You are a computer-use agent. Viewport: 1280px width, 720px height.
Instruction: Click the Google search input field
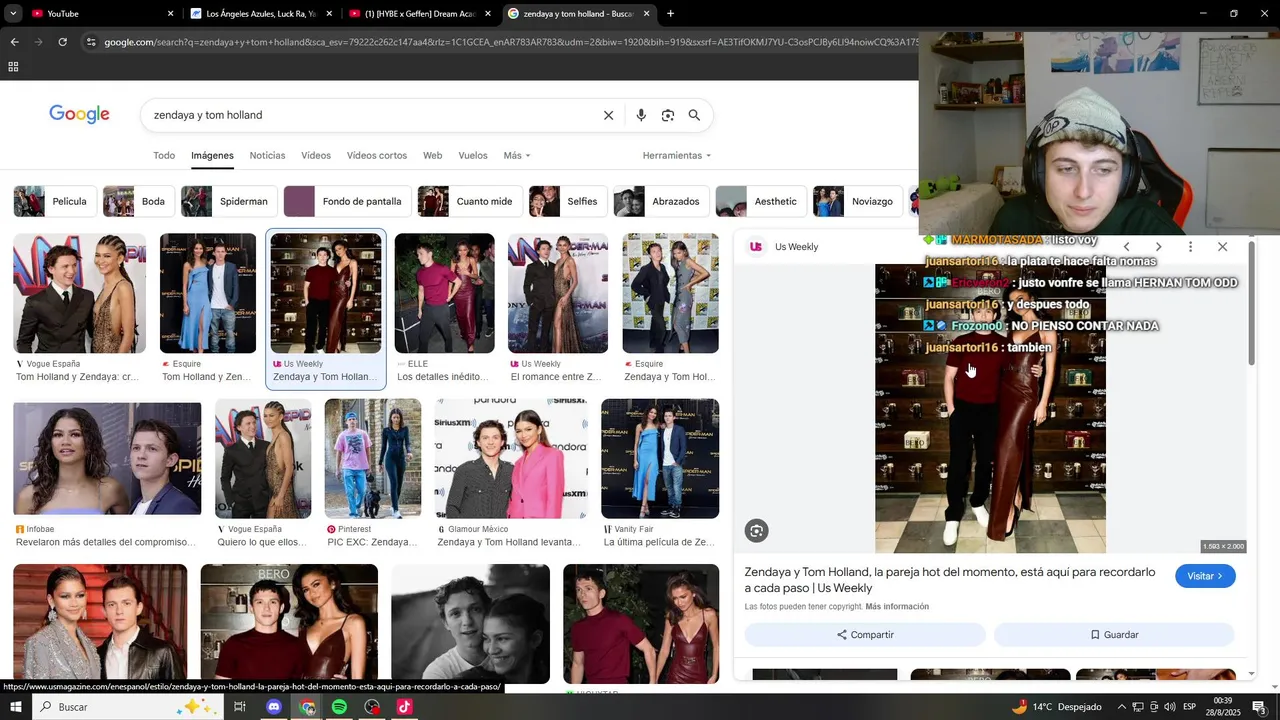pos(370,115)
